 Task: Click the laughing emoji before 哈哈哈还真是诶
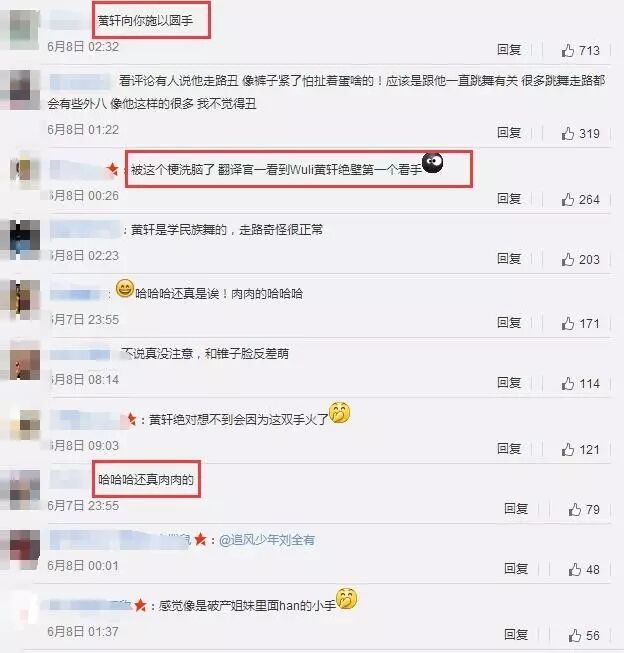click(125, 288)
